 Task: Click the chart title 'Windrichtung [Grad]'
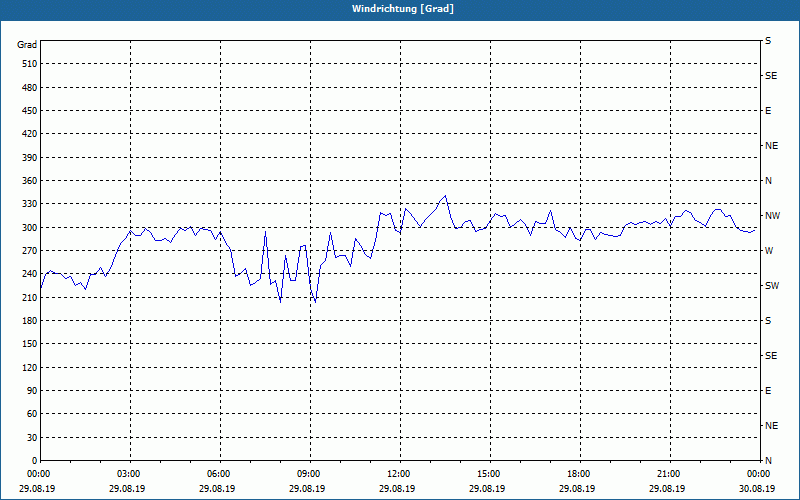point(403,9)
